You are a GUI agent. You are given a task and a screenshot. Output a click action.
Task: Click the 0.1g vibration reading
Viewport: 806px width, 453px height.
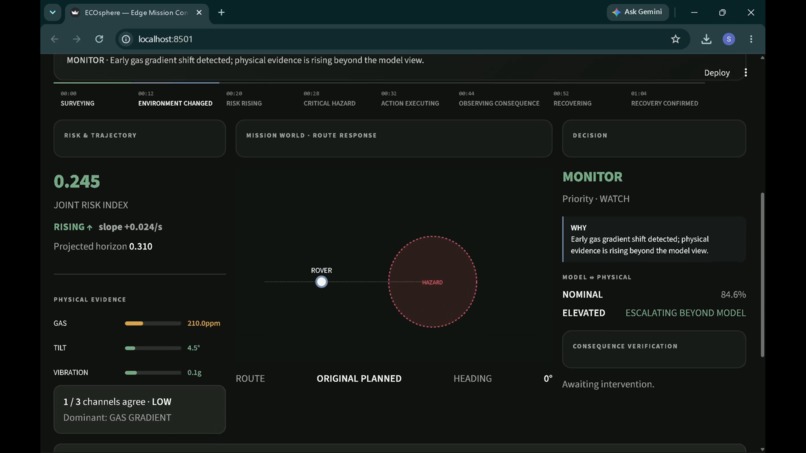click(194, 373)
